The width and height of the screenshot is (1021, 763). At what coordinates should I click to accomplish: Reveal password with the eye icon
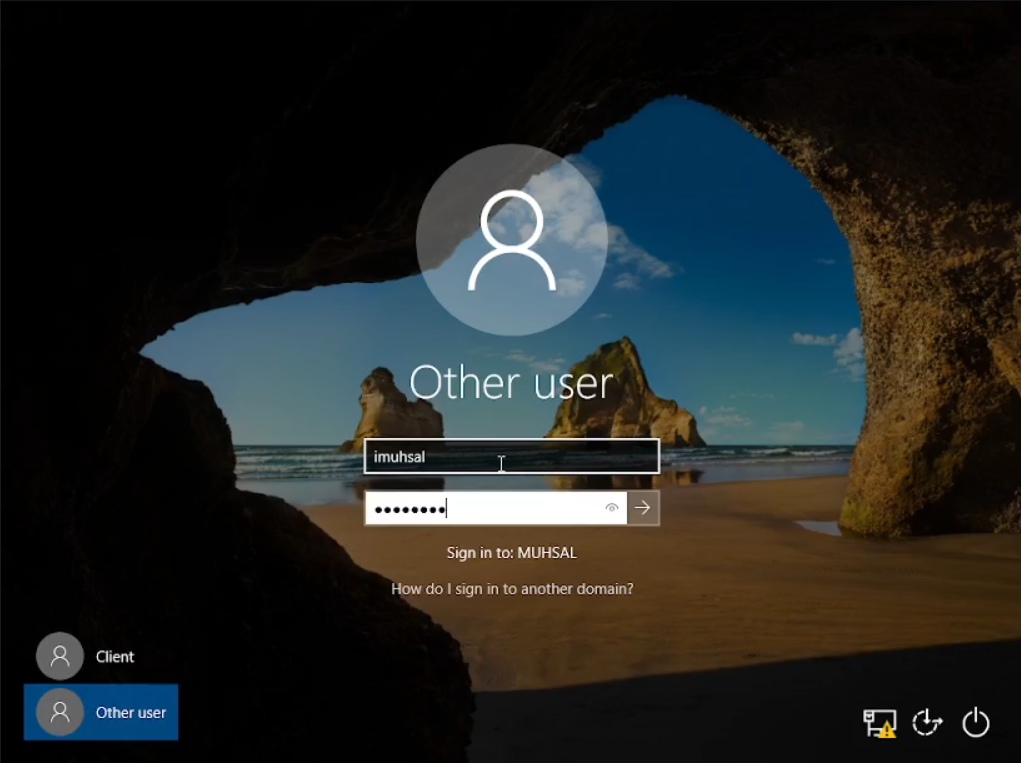612,508
